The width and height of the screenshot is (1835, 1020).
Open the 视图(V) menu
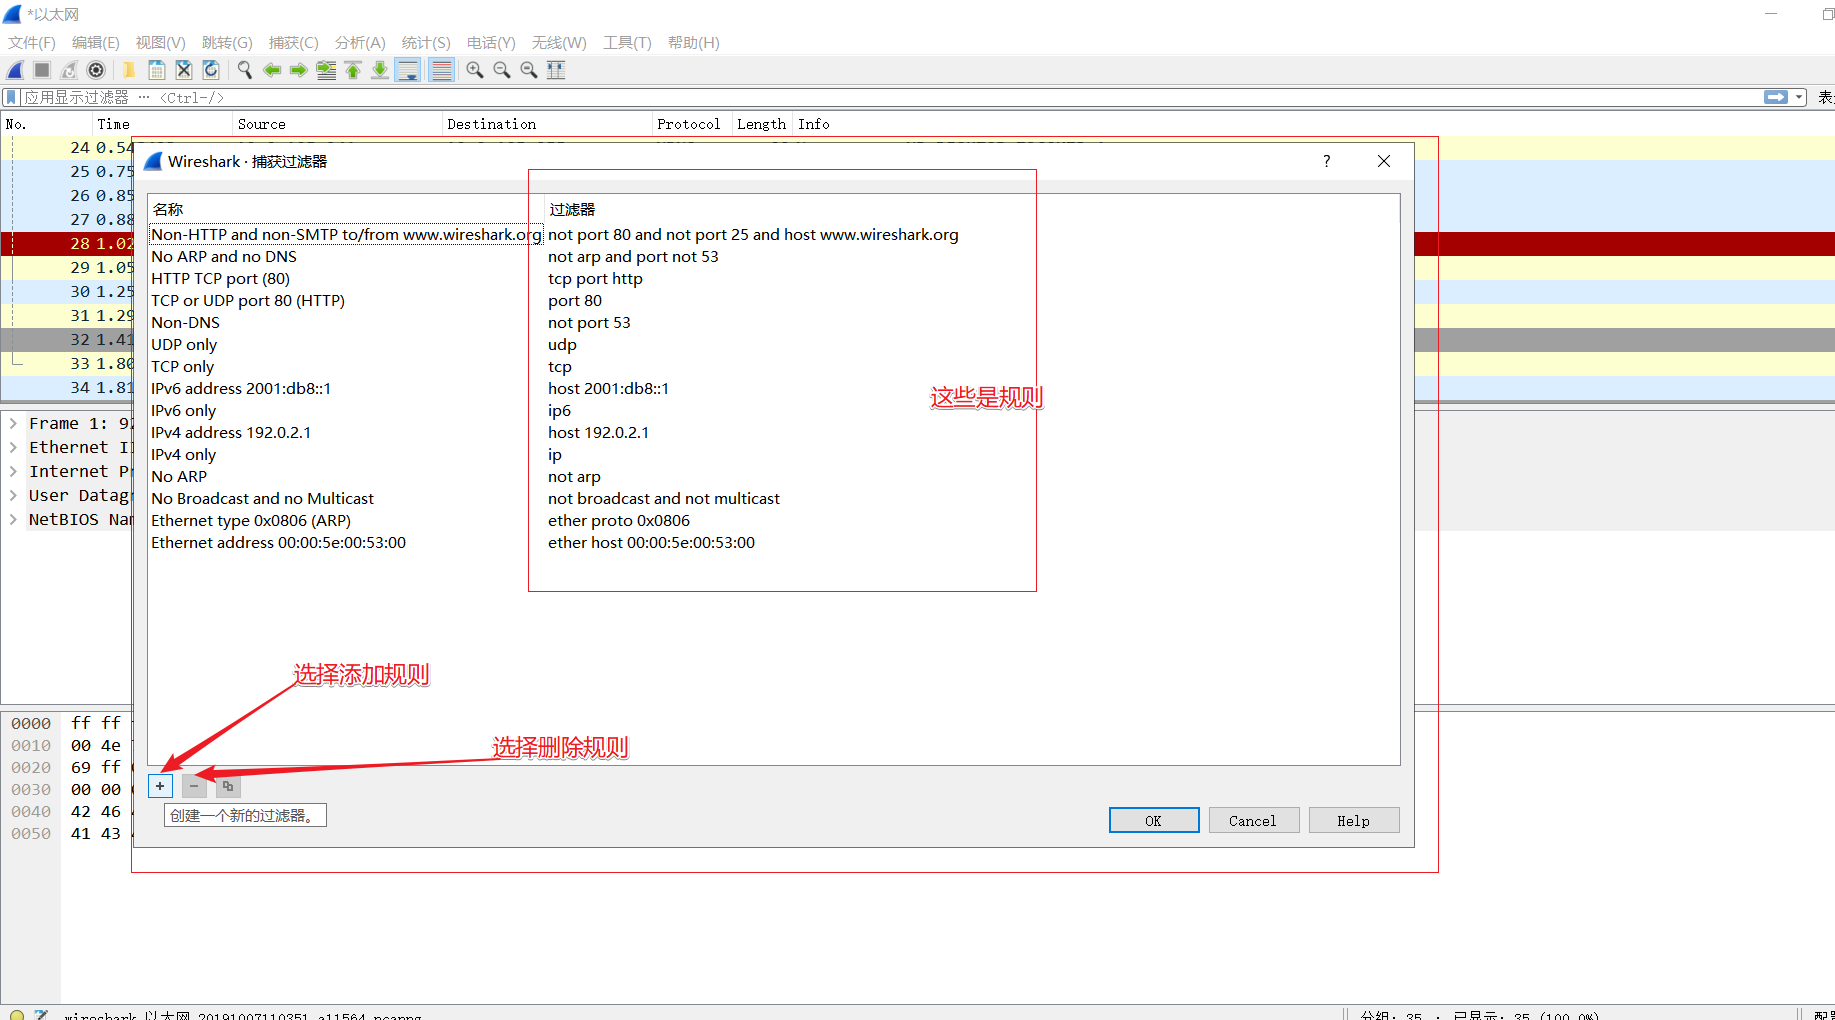click(x=160, y=42)
